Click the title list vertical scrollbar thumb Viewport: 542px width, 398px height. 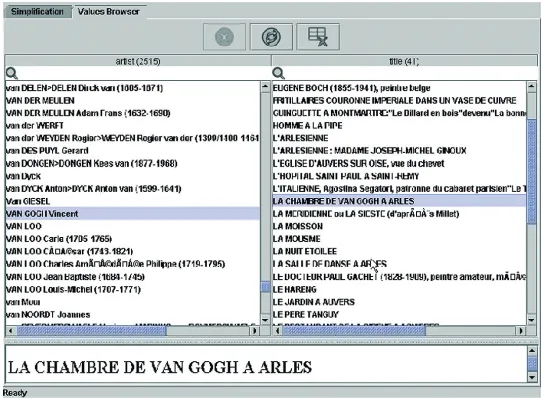(x=532, y=171)
